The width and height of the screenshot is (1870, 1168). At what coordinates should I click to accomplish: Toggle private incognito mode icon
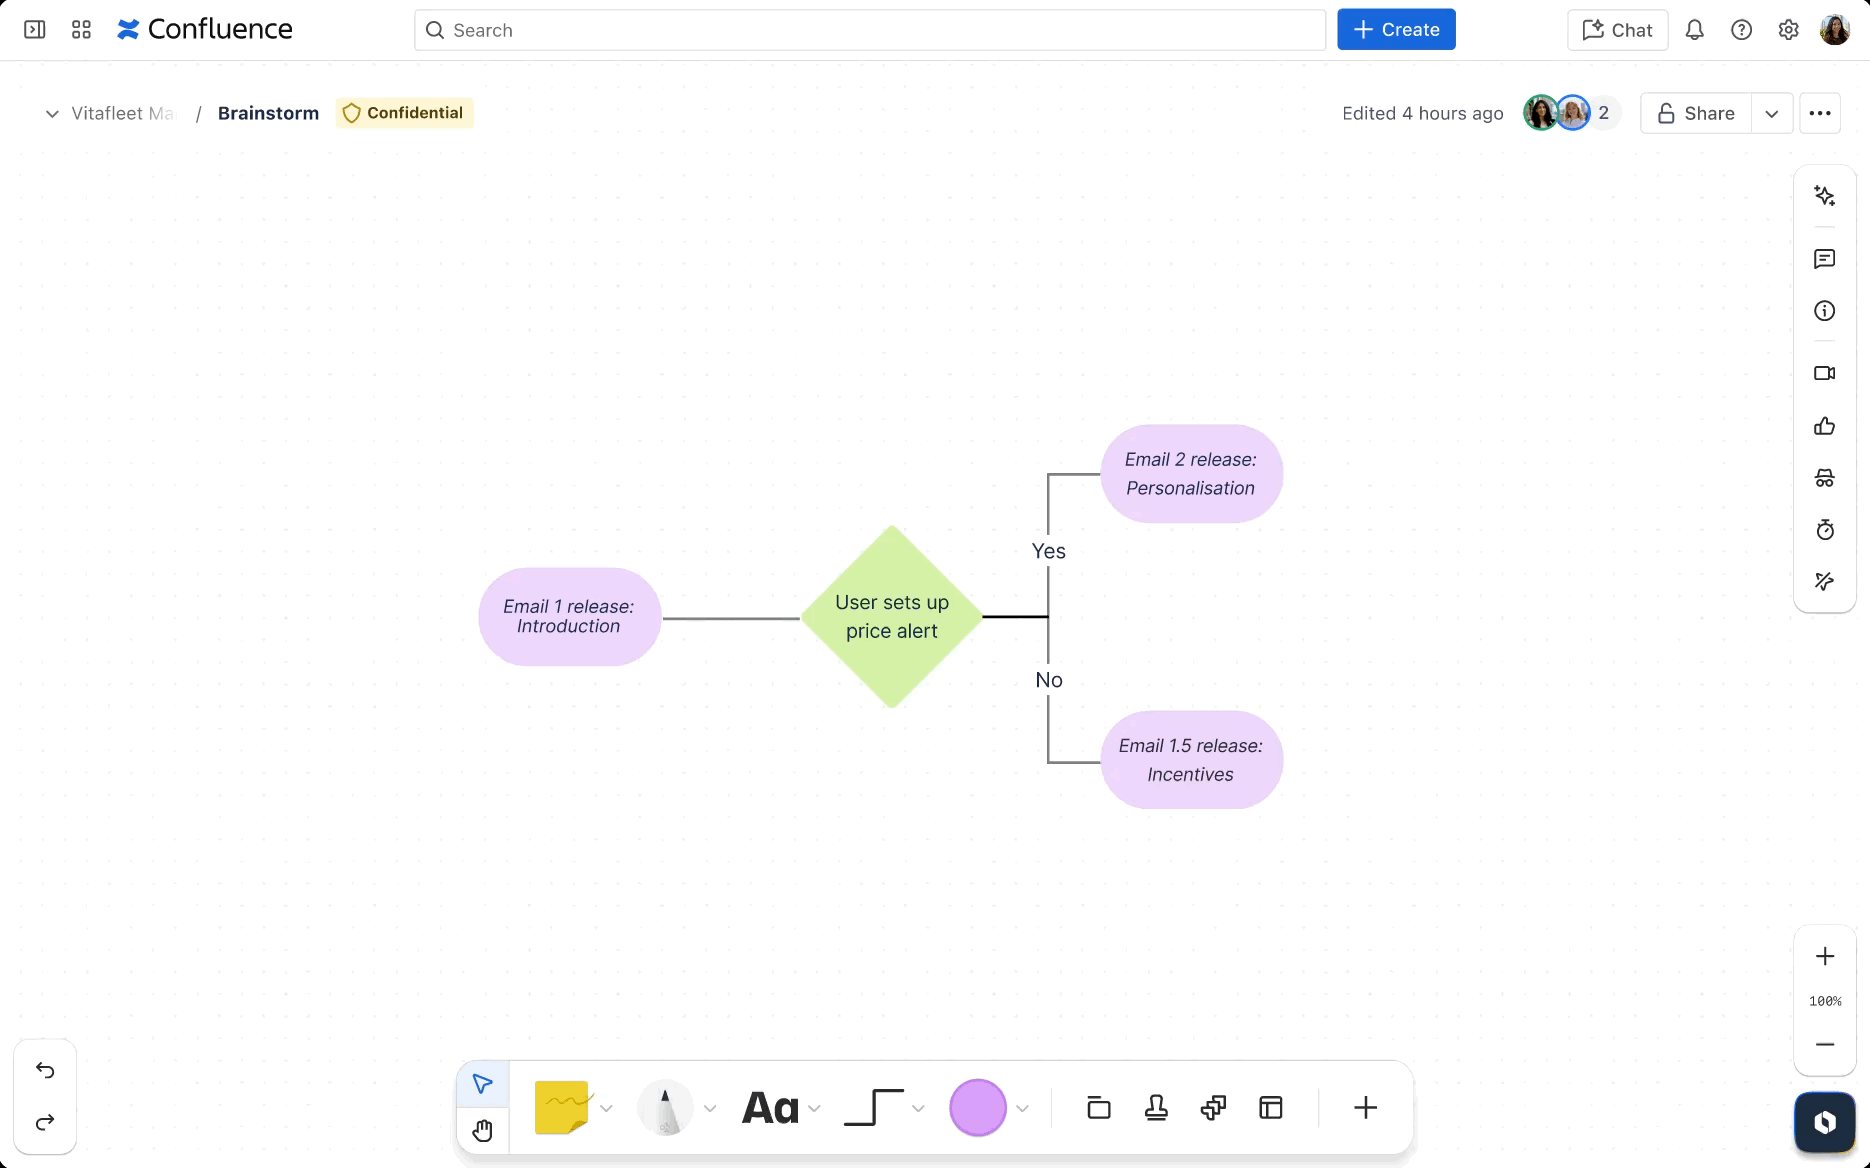[x=1825, y=479]
